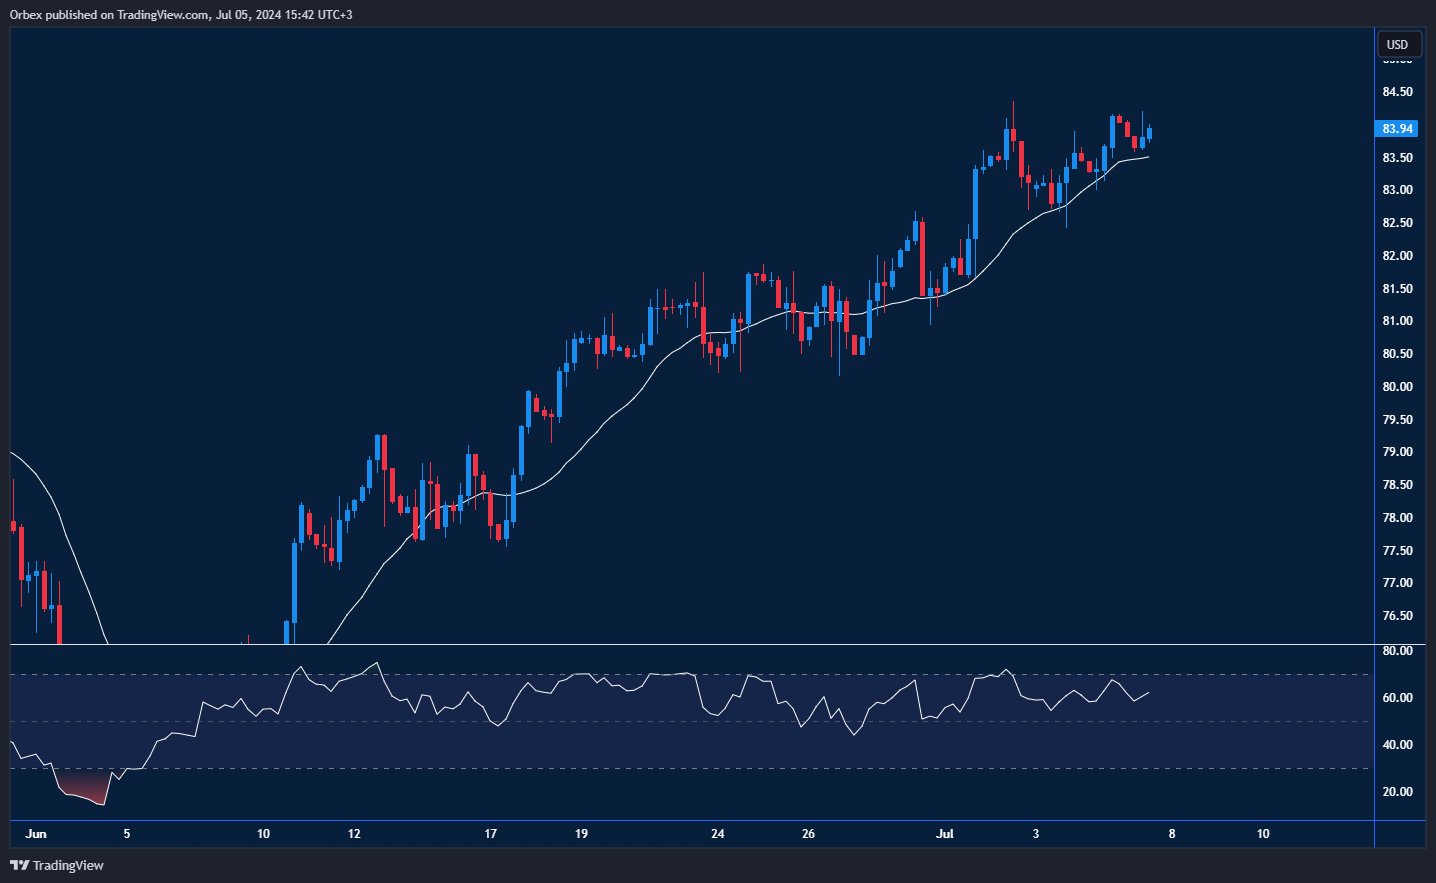Open the USD currency selector
The image size is (1436, 883).
point(1397,44)
